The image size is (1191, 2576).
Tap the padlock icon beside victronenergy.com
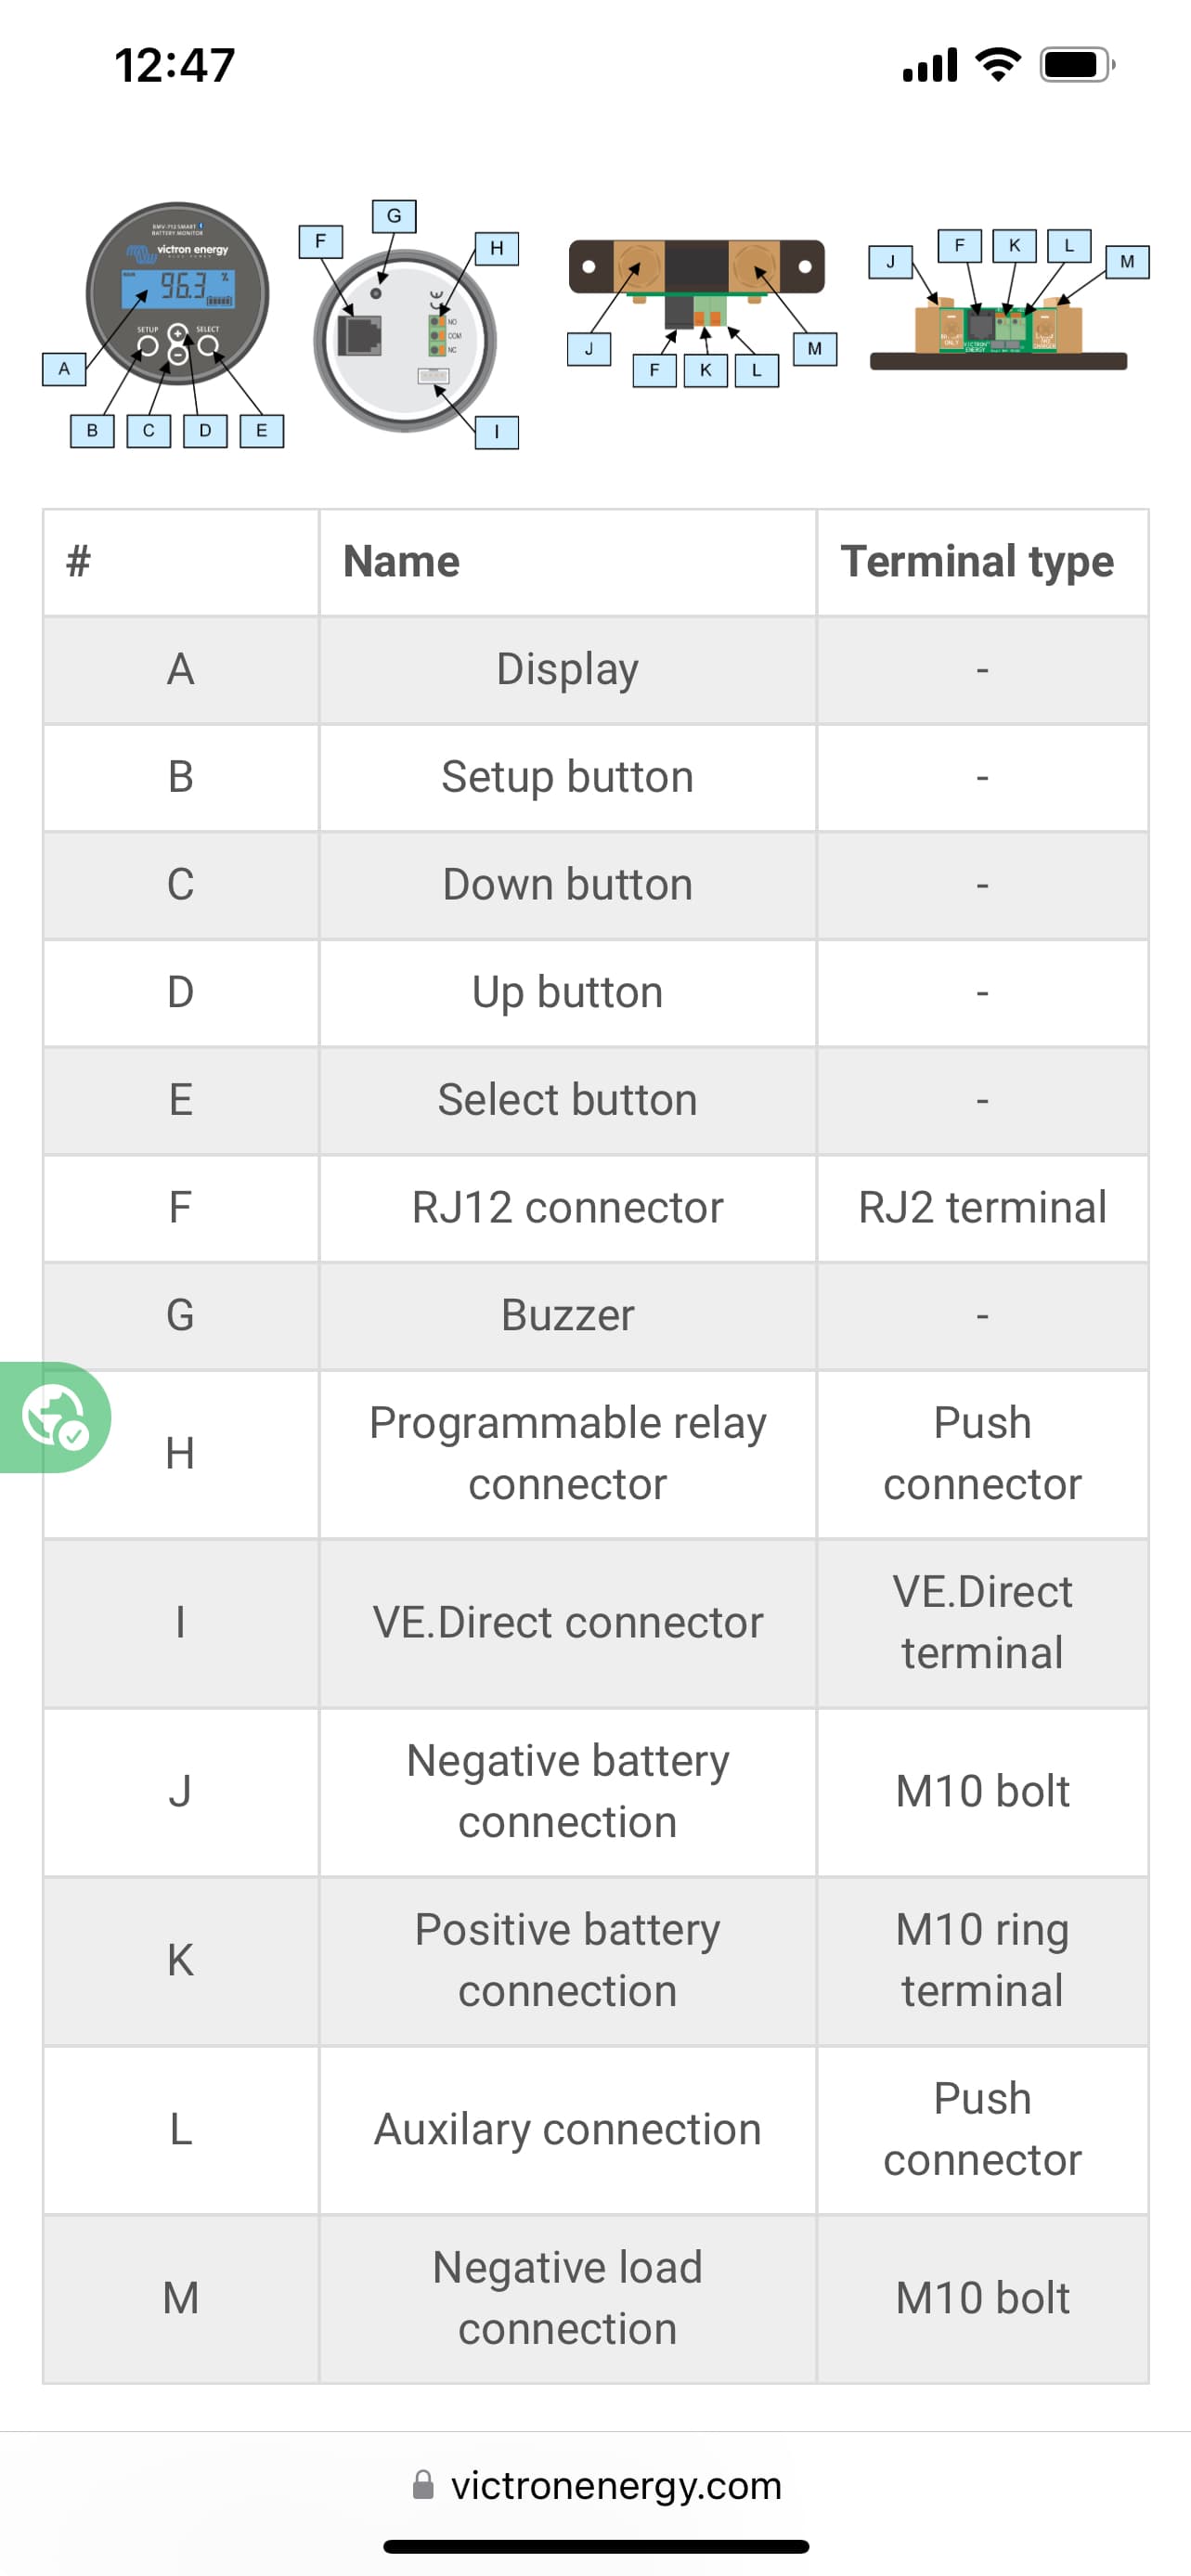point(424,2485)
